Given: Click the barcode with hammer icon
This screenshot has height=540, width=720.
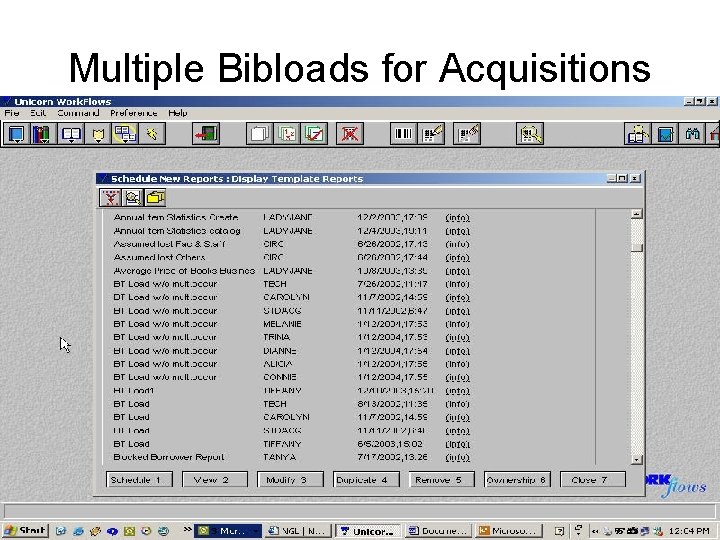Looking at the screenshot, I should coord(467,134).
